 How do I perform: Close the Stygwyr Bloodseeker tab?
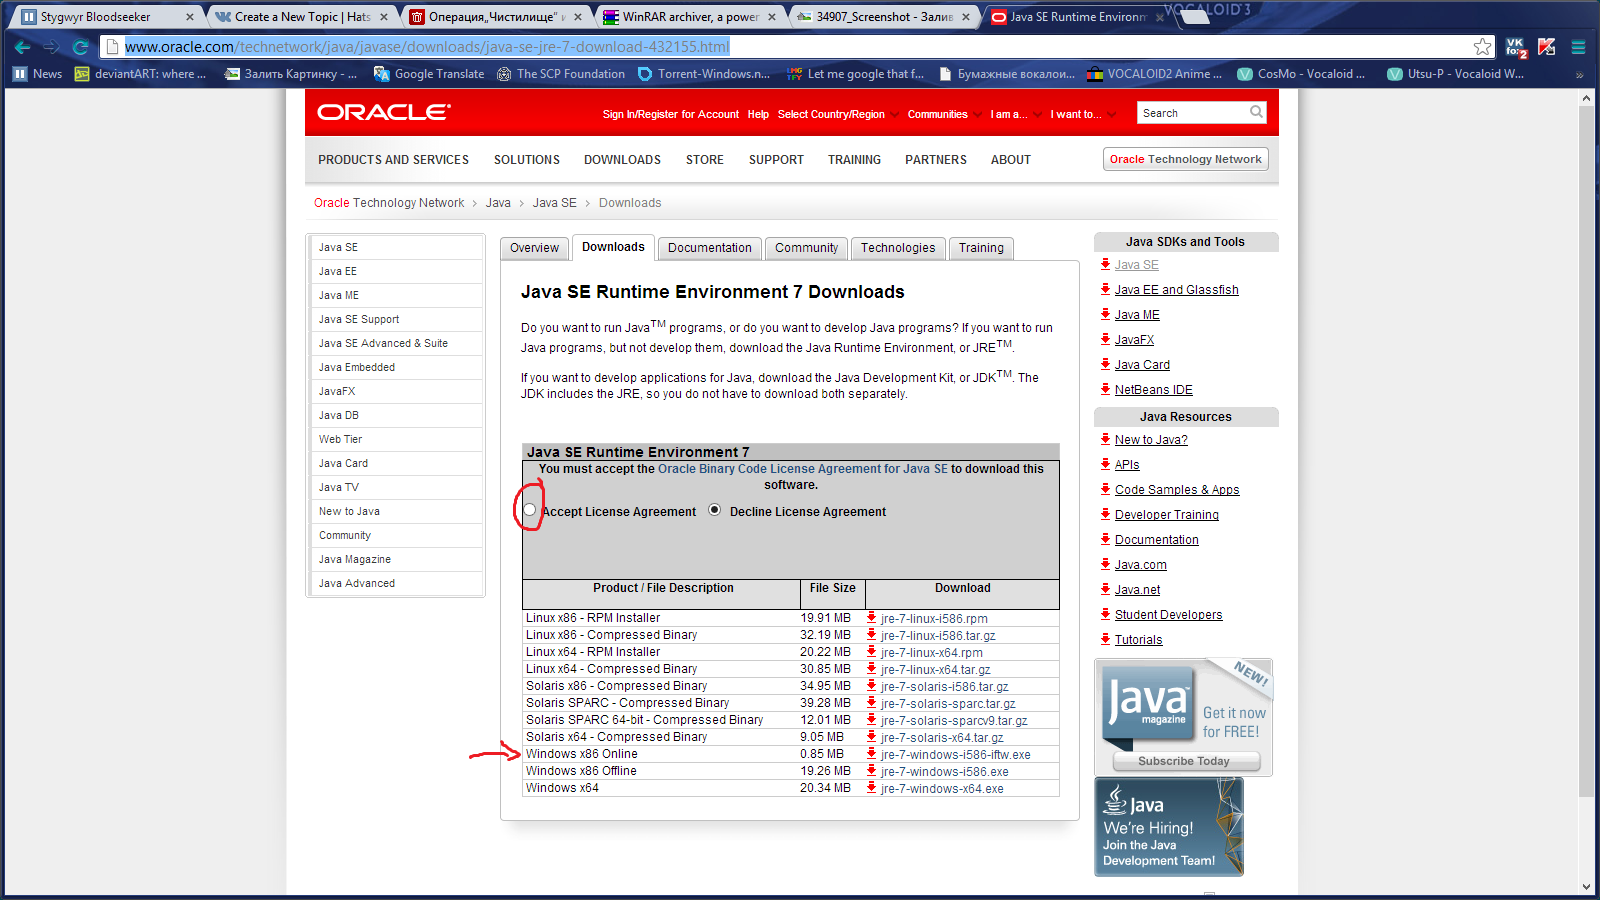click(190, 17)
